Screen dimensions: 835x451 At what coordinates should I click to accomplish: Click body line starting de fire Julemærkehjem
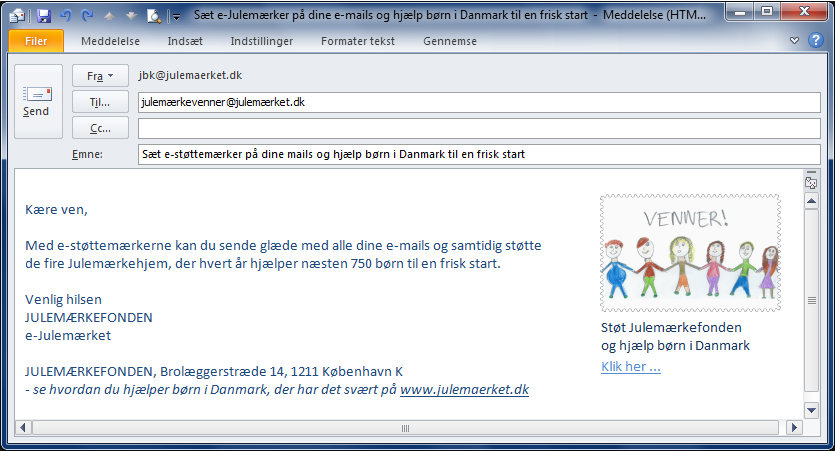tap(263, 264)
